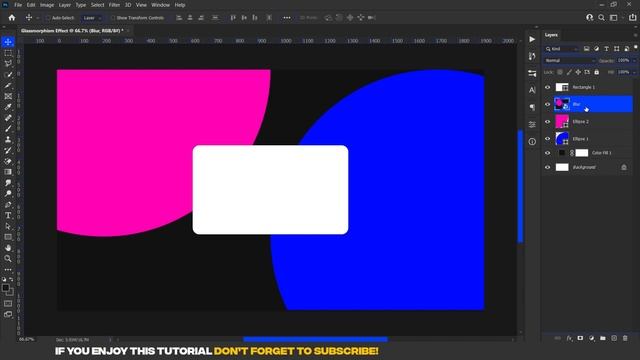
Task: Select the Ellipse 1 layer name
Action: (580, 139)
